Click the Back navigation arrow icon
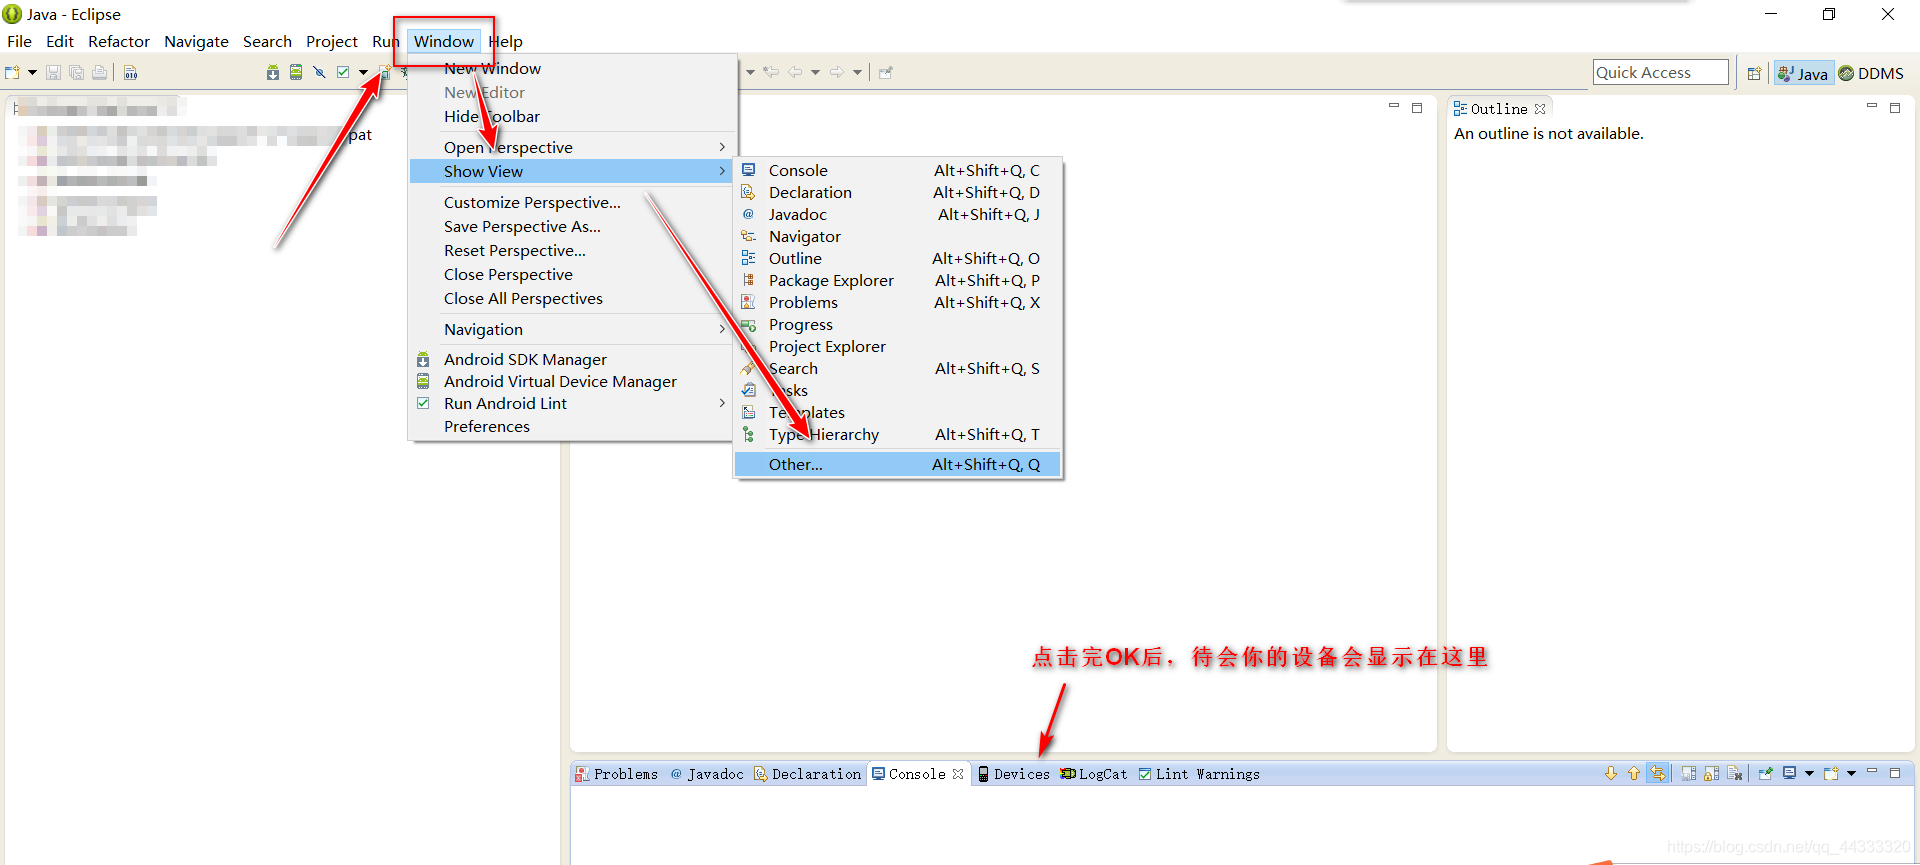 [795, 72]
